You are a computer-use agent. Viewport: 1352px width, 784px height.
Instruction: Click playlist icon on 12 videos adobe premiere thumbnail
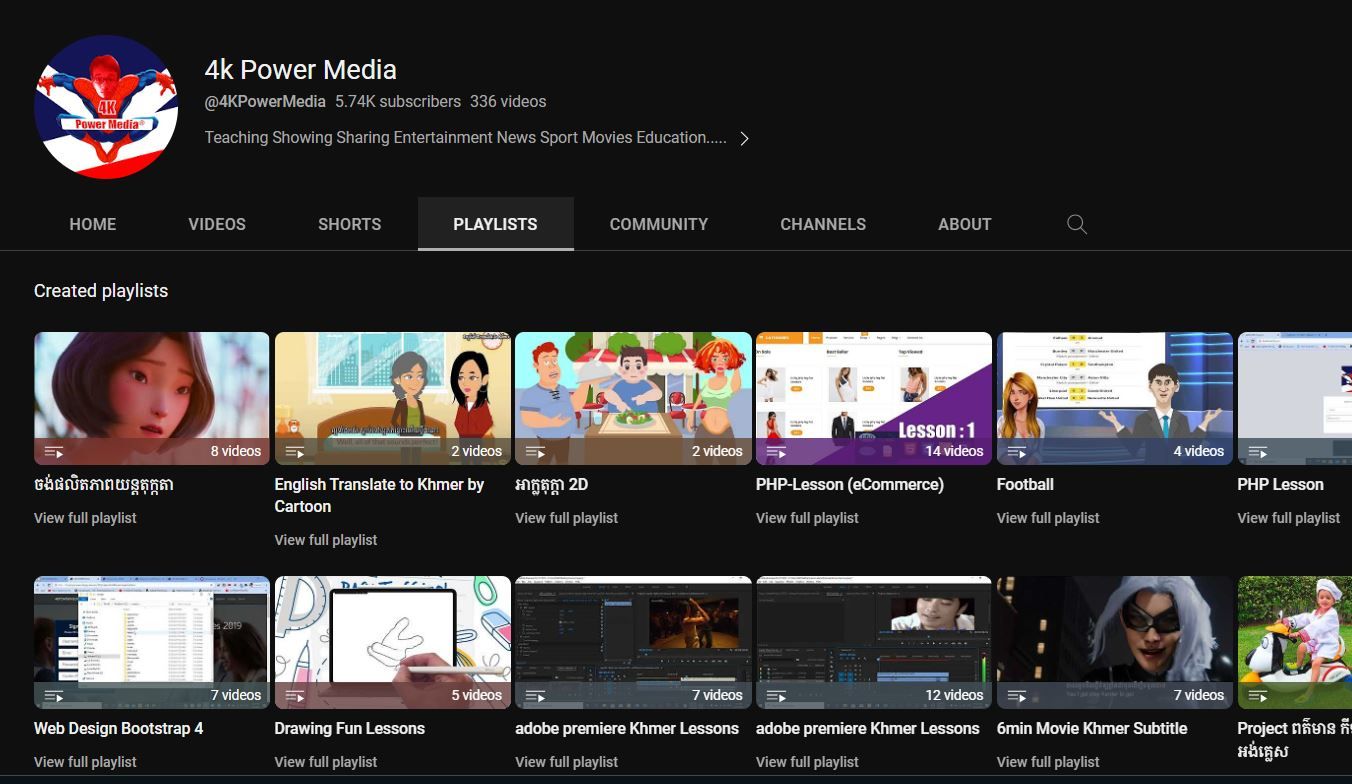point(776,696)
